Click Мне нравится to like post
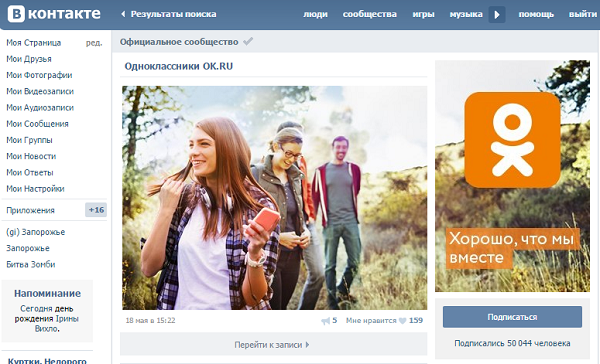 tap(371, 320)
